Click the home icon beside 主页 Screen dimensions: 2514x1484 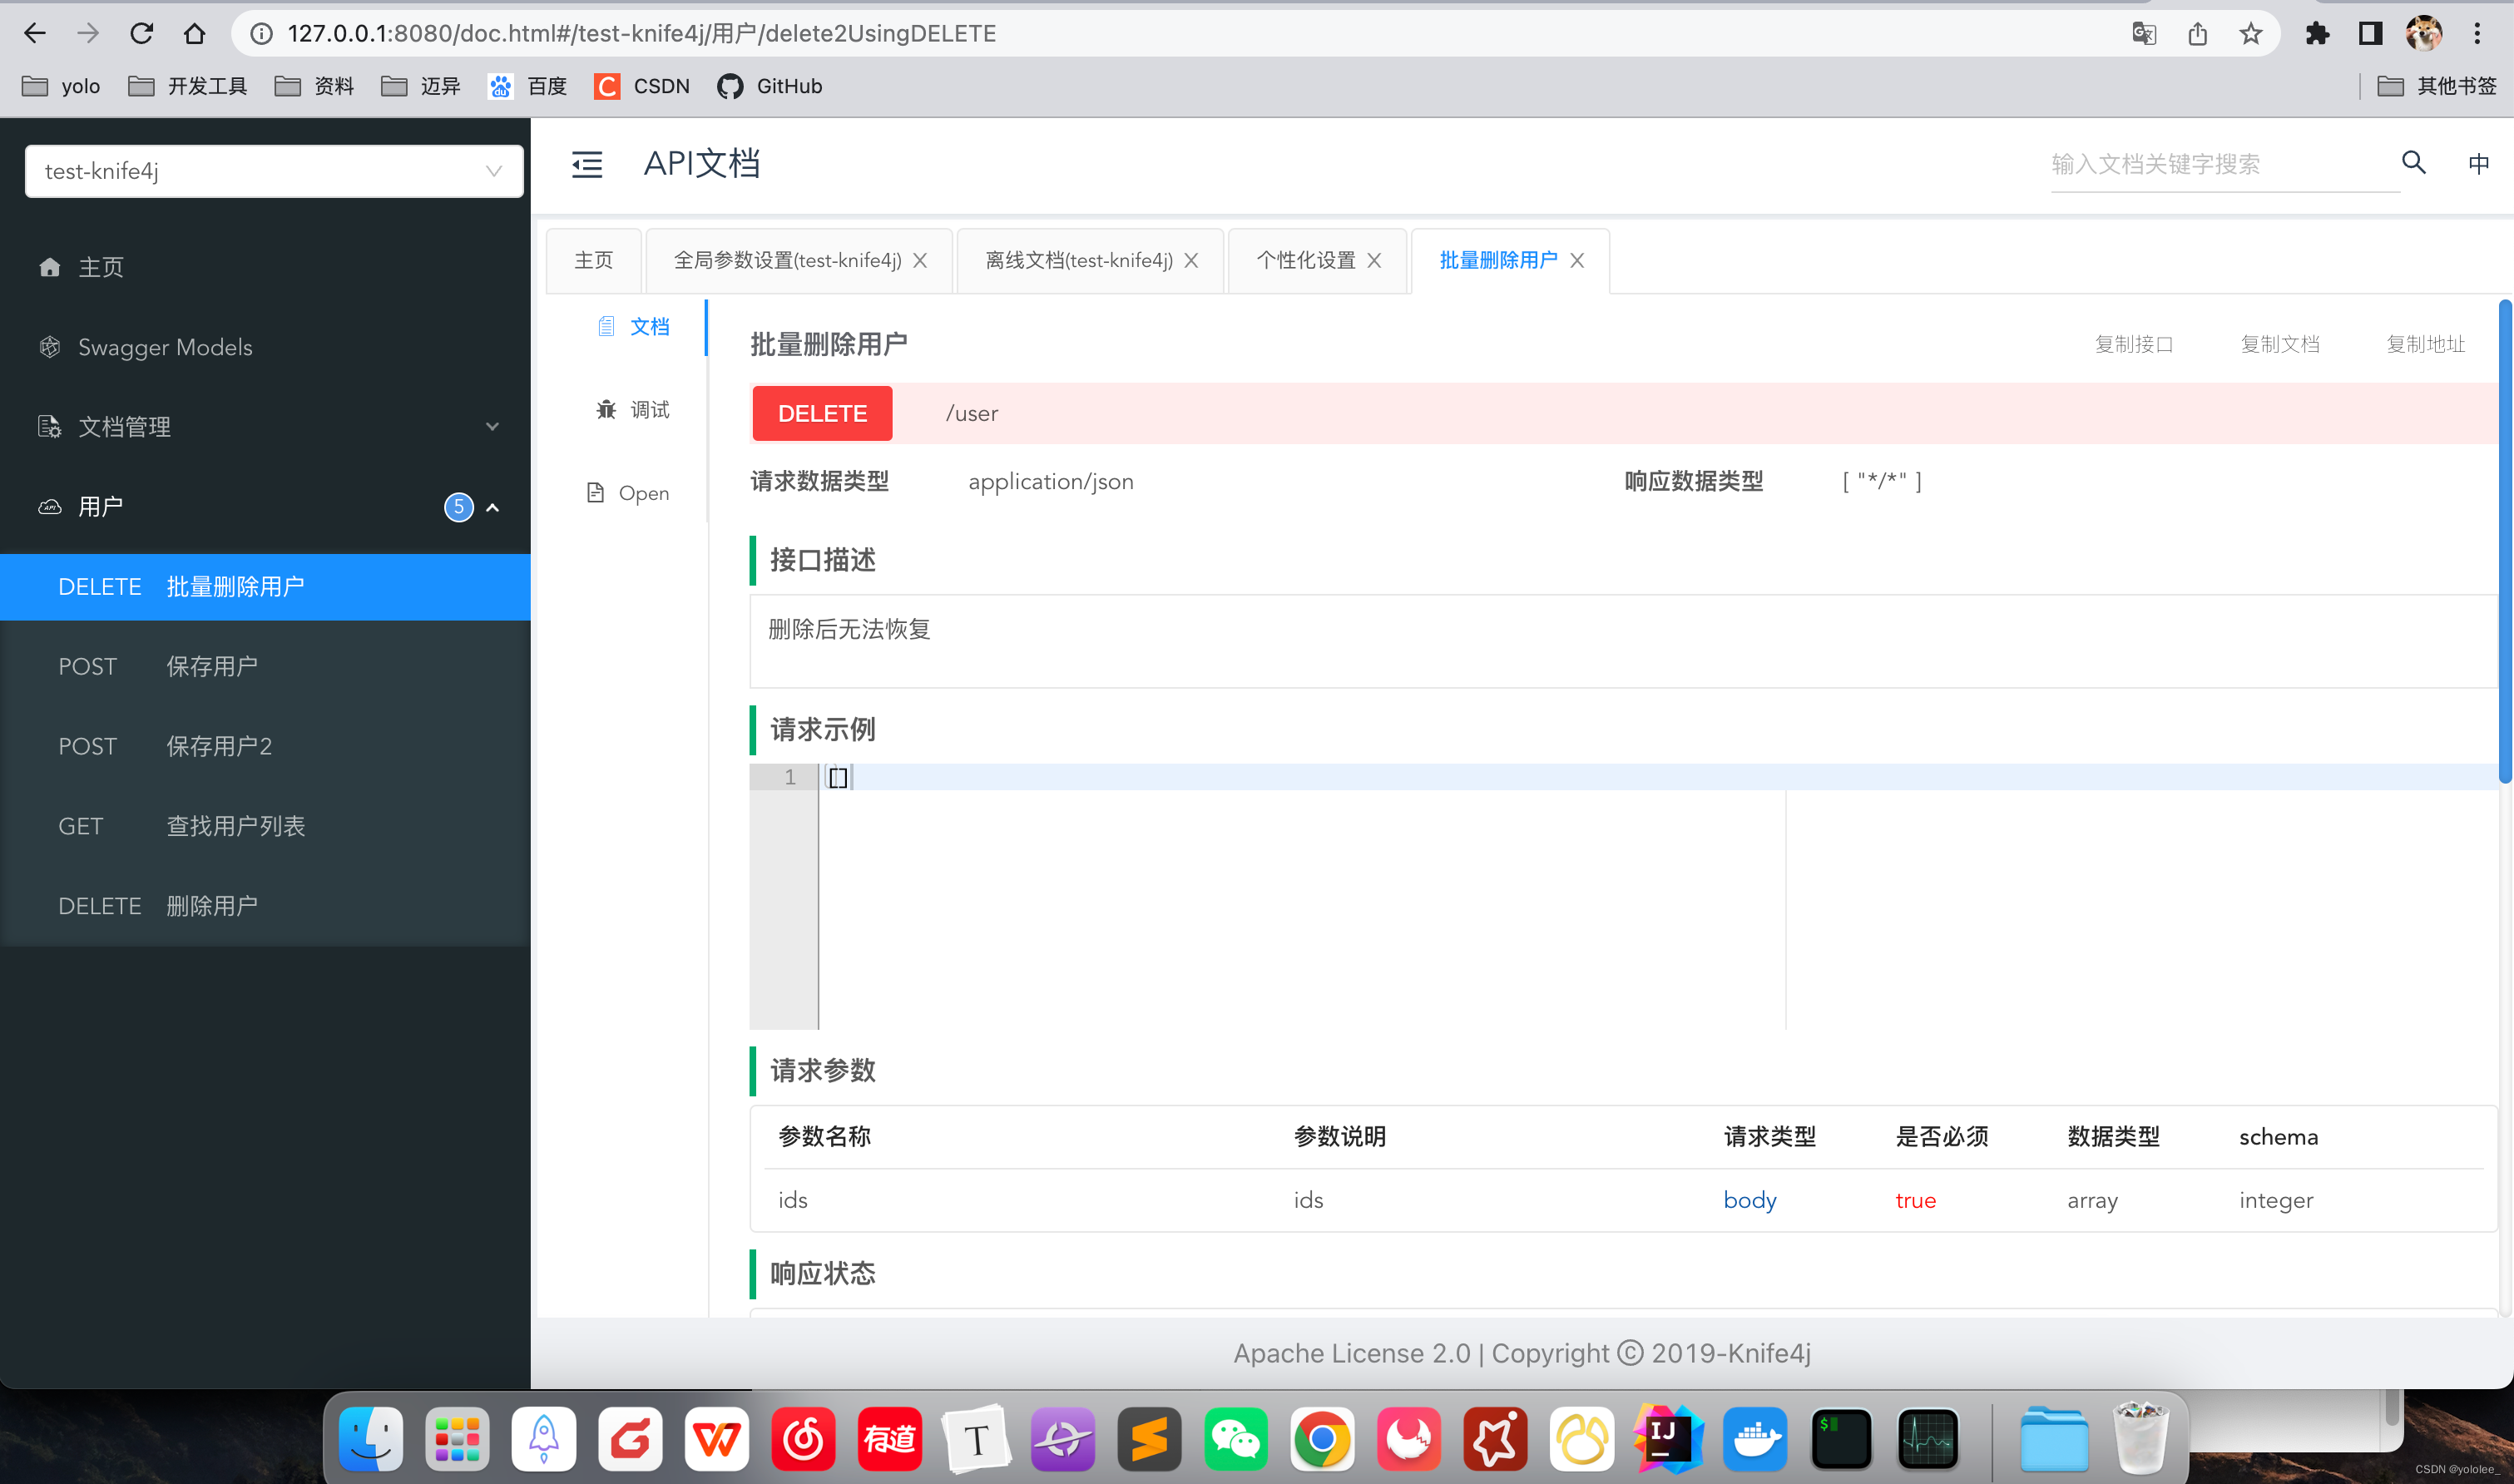point(49,267)
